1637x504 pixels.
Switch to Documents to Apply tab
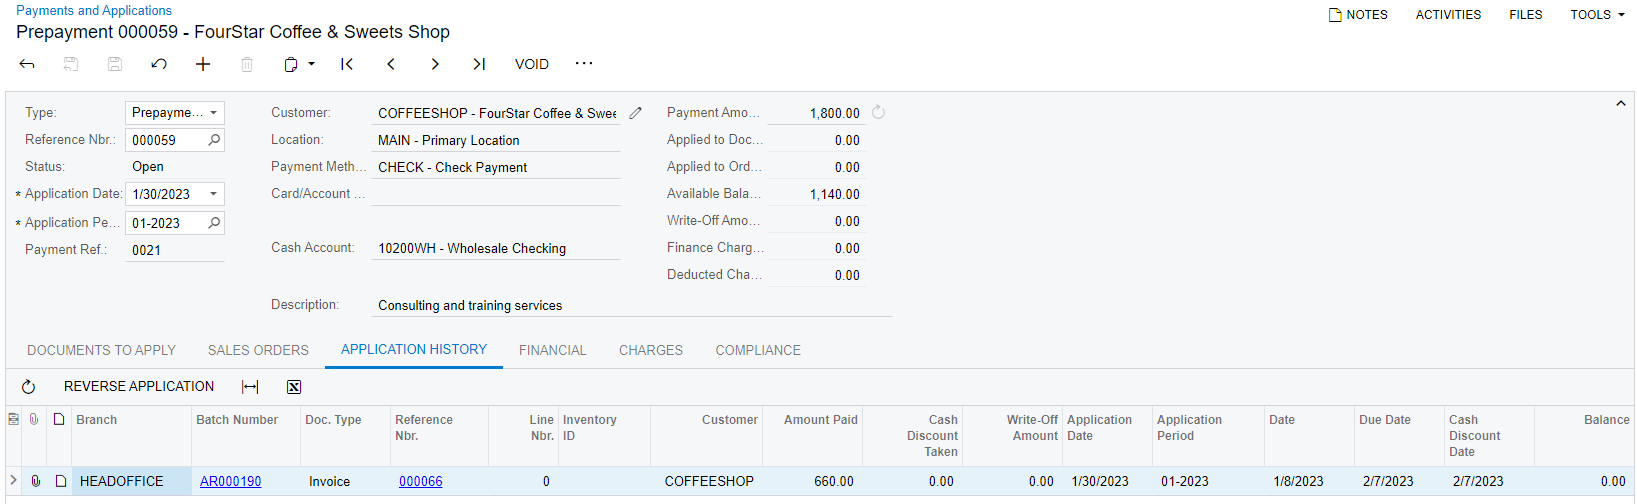(101, 350)
